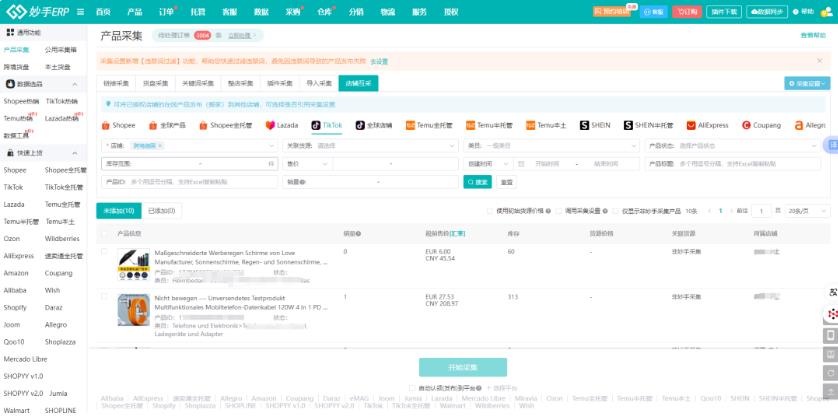The width and height of the screenshot is (838, 418).
Task: Check the first product row checkbox
Action: tap(105, 252)
